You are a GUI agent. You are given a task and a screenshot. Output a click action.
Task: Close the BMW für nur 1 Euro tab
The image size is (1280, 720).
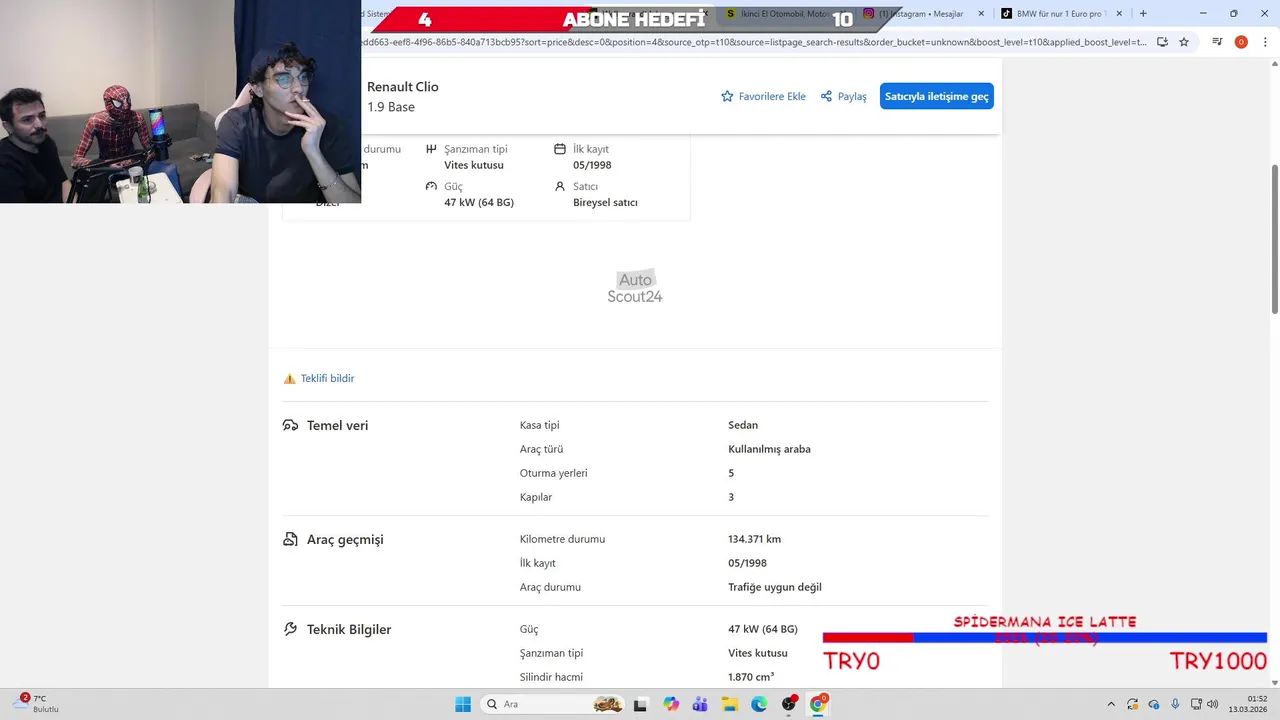pyautogui.click(x=1119, y=14)
